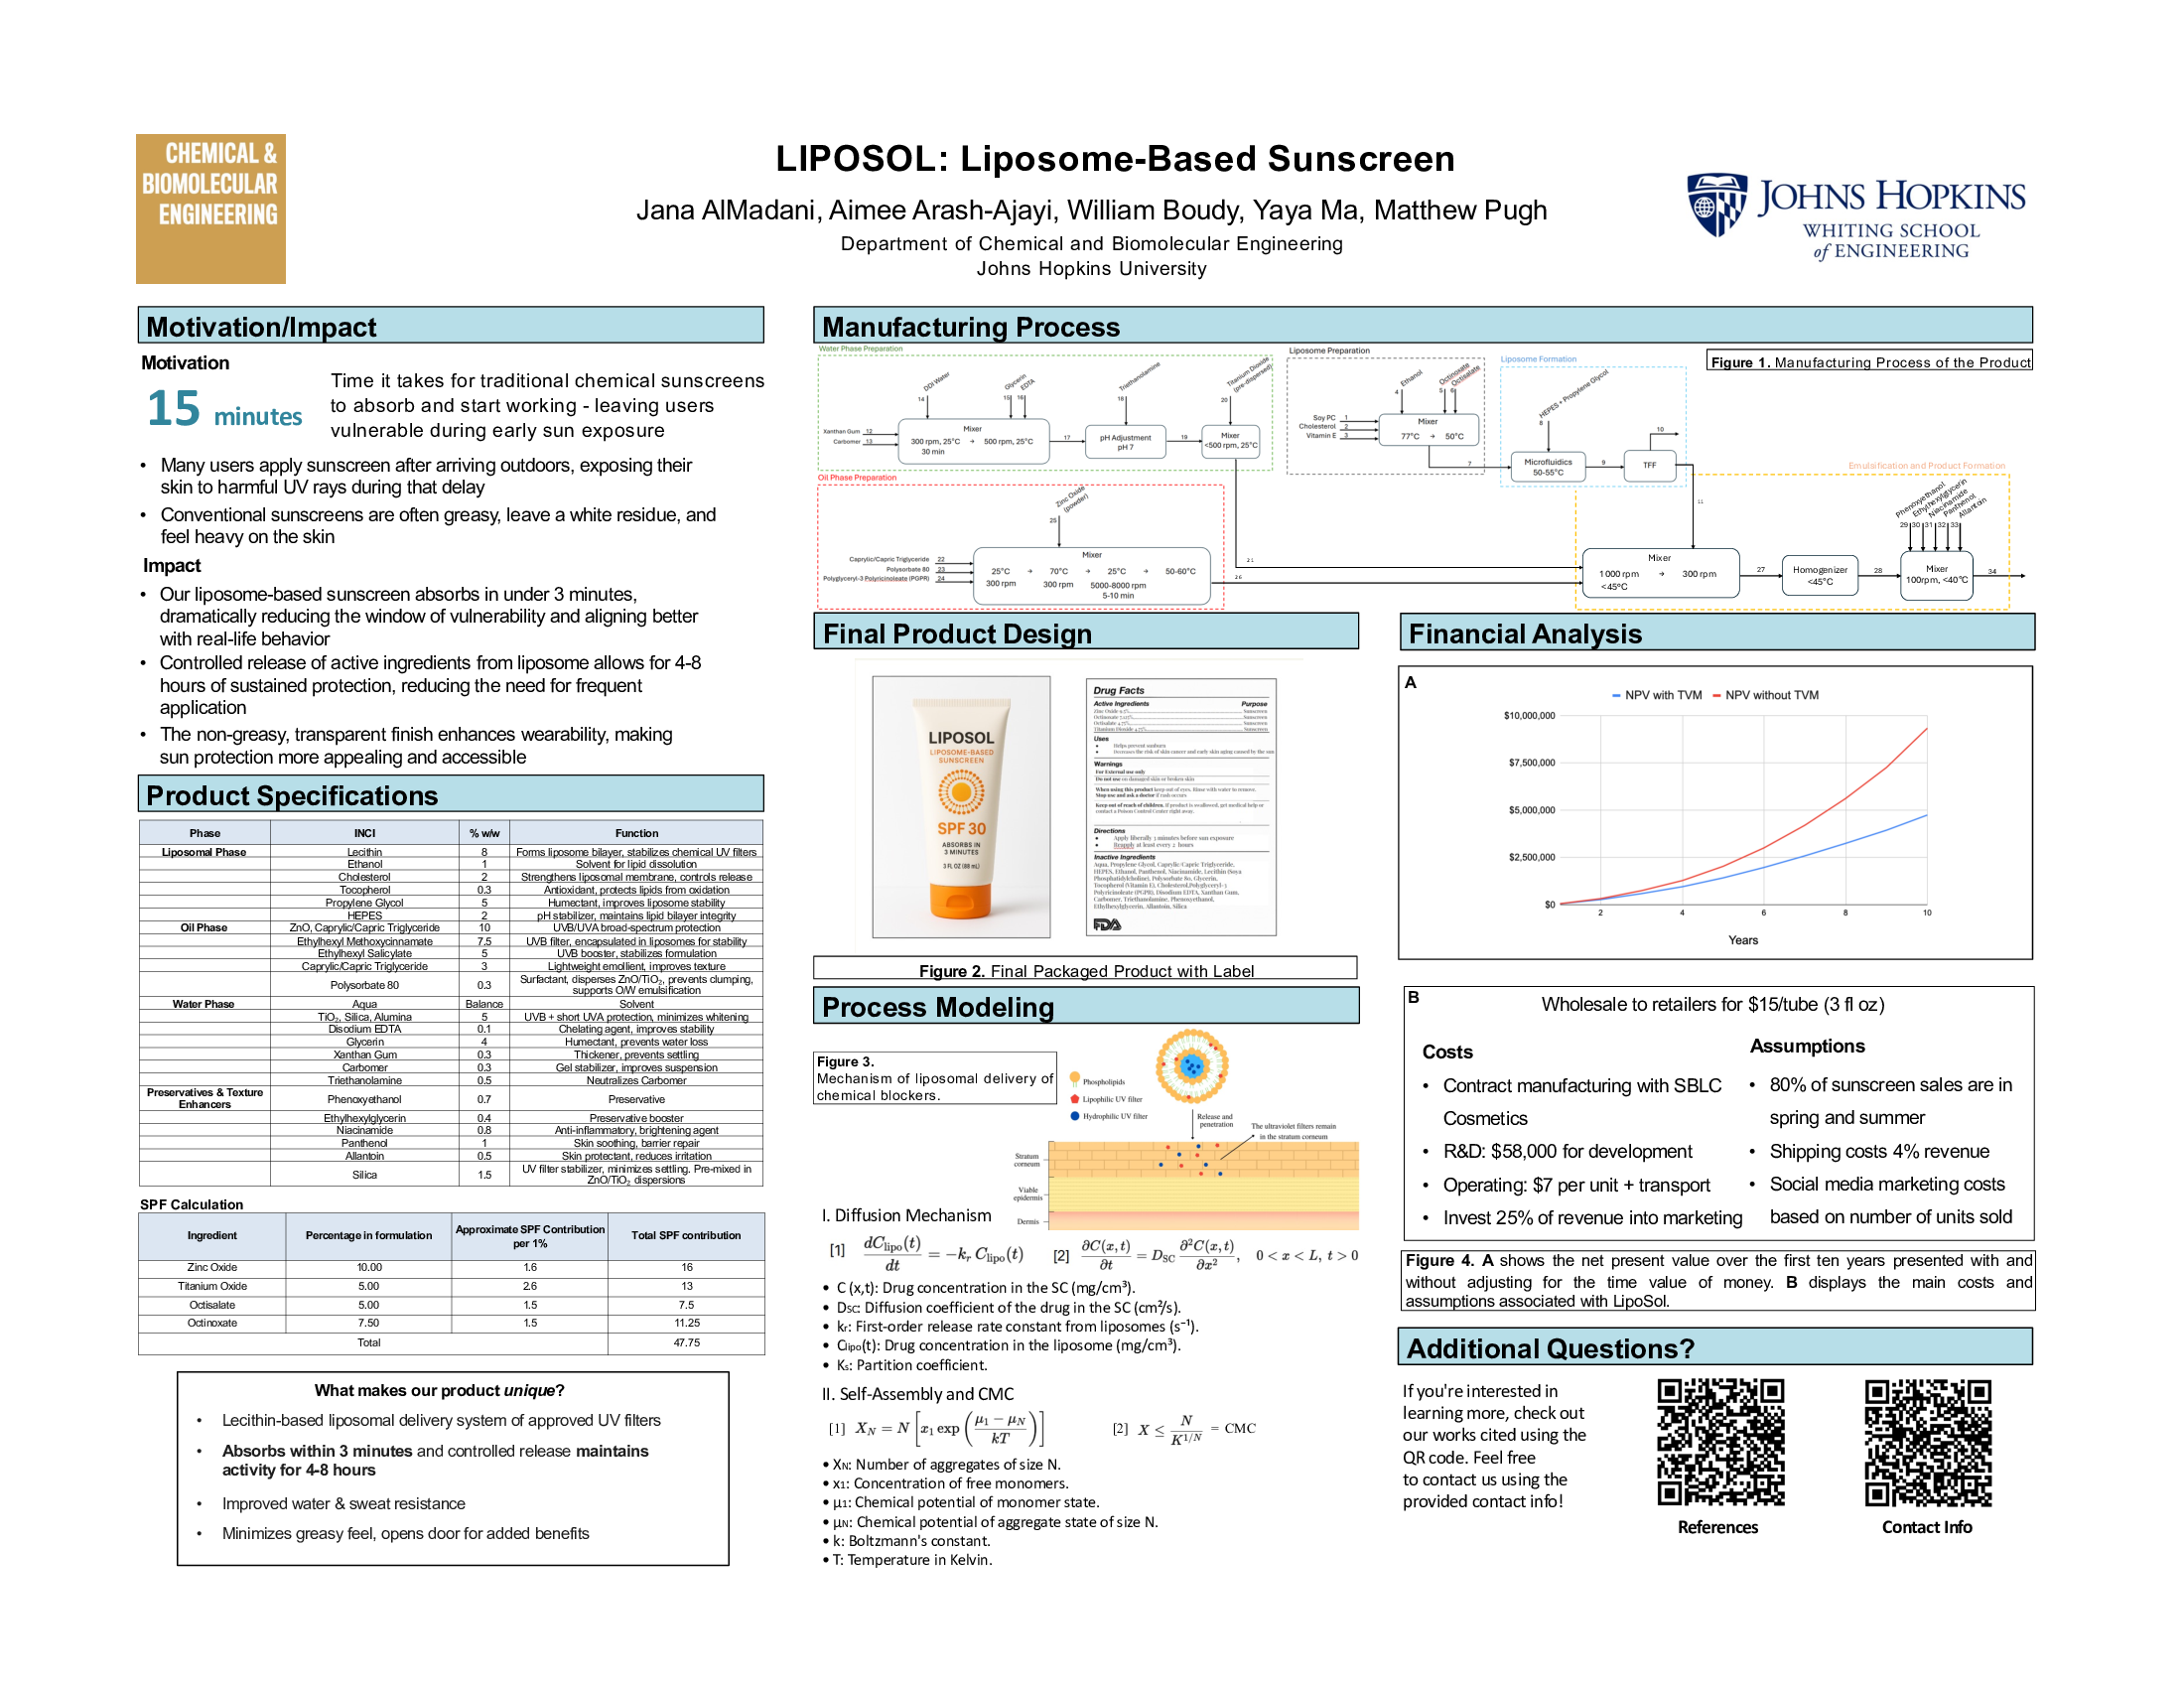The height and width of the screenshot is (1688, 2184).
Task: Click 'Wholesale to retailers for $15/tube' line
Action: tap(1713, 1004)
